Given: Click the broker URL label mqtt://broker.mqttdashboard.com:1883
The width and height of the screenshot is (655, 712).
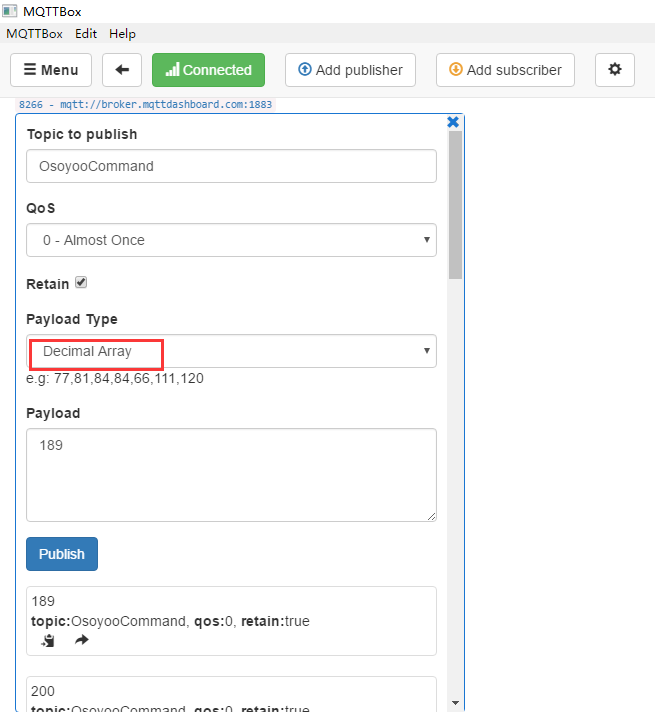Looking at the screenshot, I should click(166, 104).
